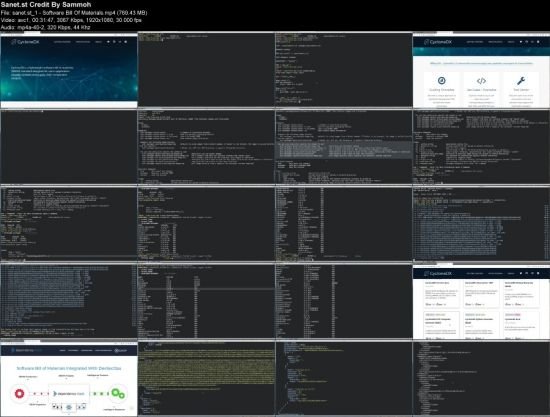Screen dimensions: 550x417
Task: Open the CycloneDX hero banner thumbnail
Action: pyautogui.click(x=69, y=70)
